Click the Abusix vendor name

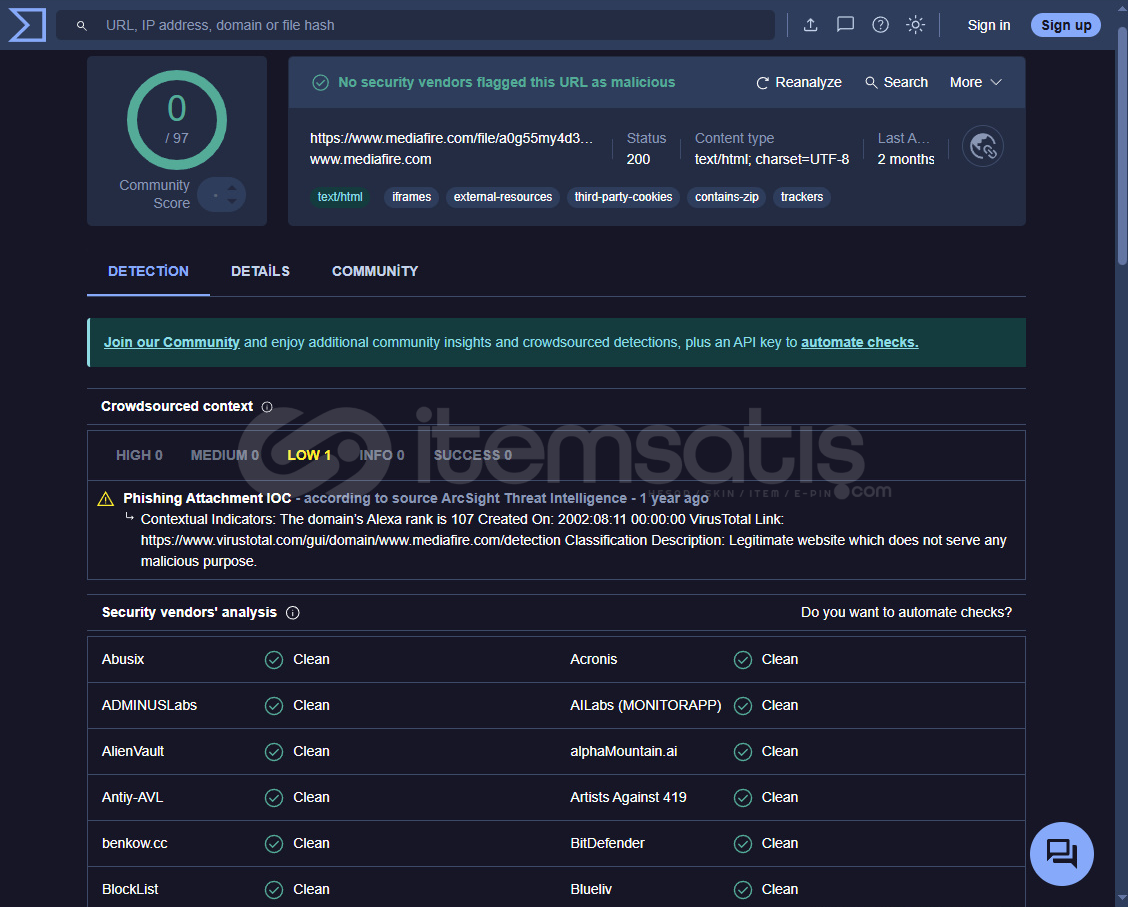pos(123,660)
